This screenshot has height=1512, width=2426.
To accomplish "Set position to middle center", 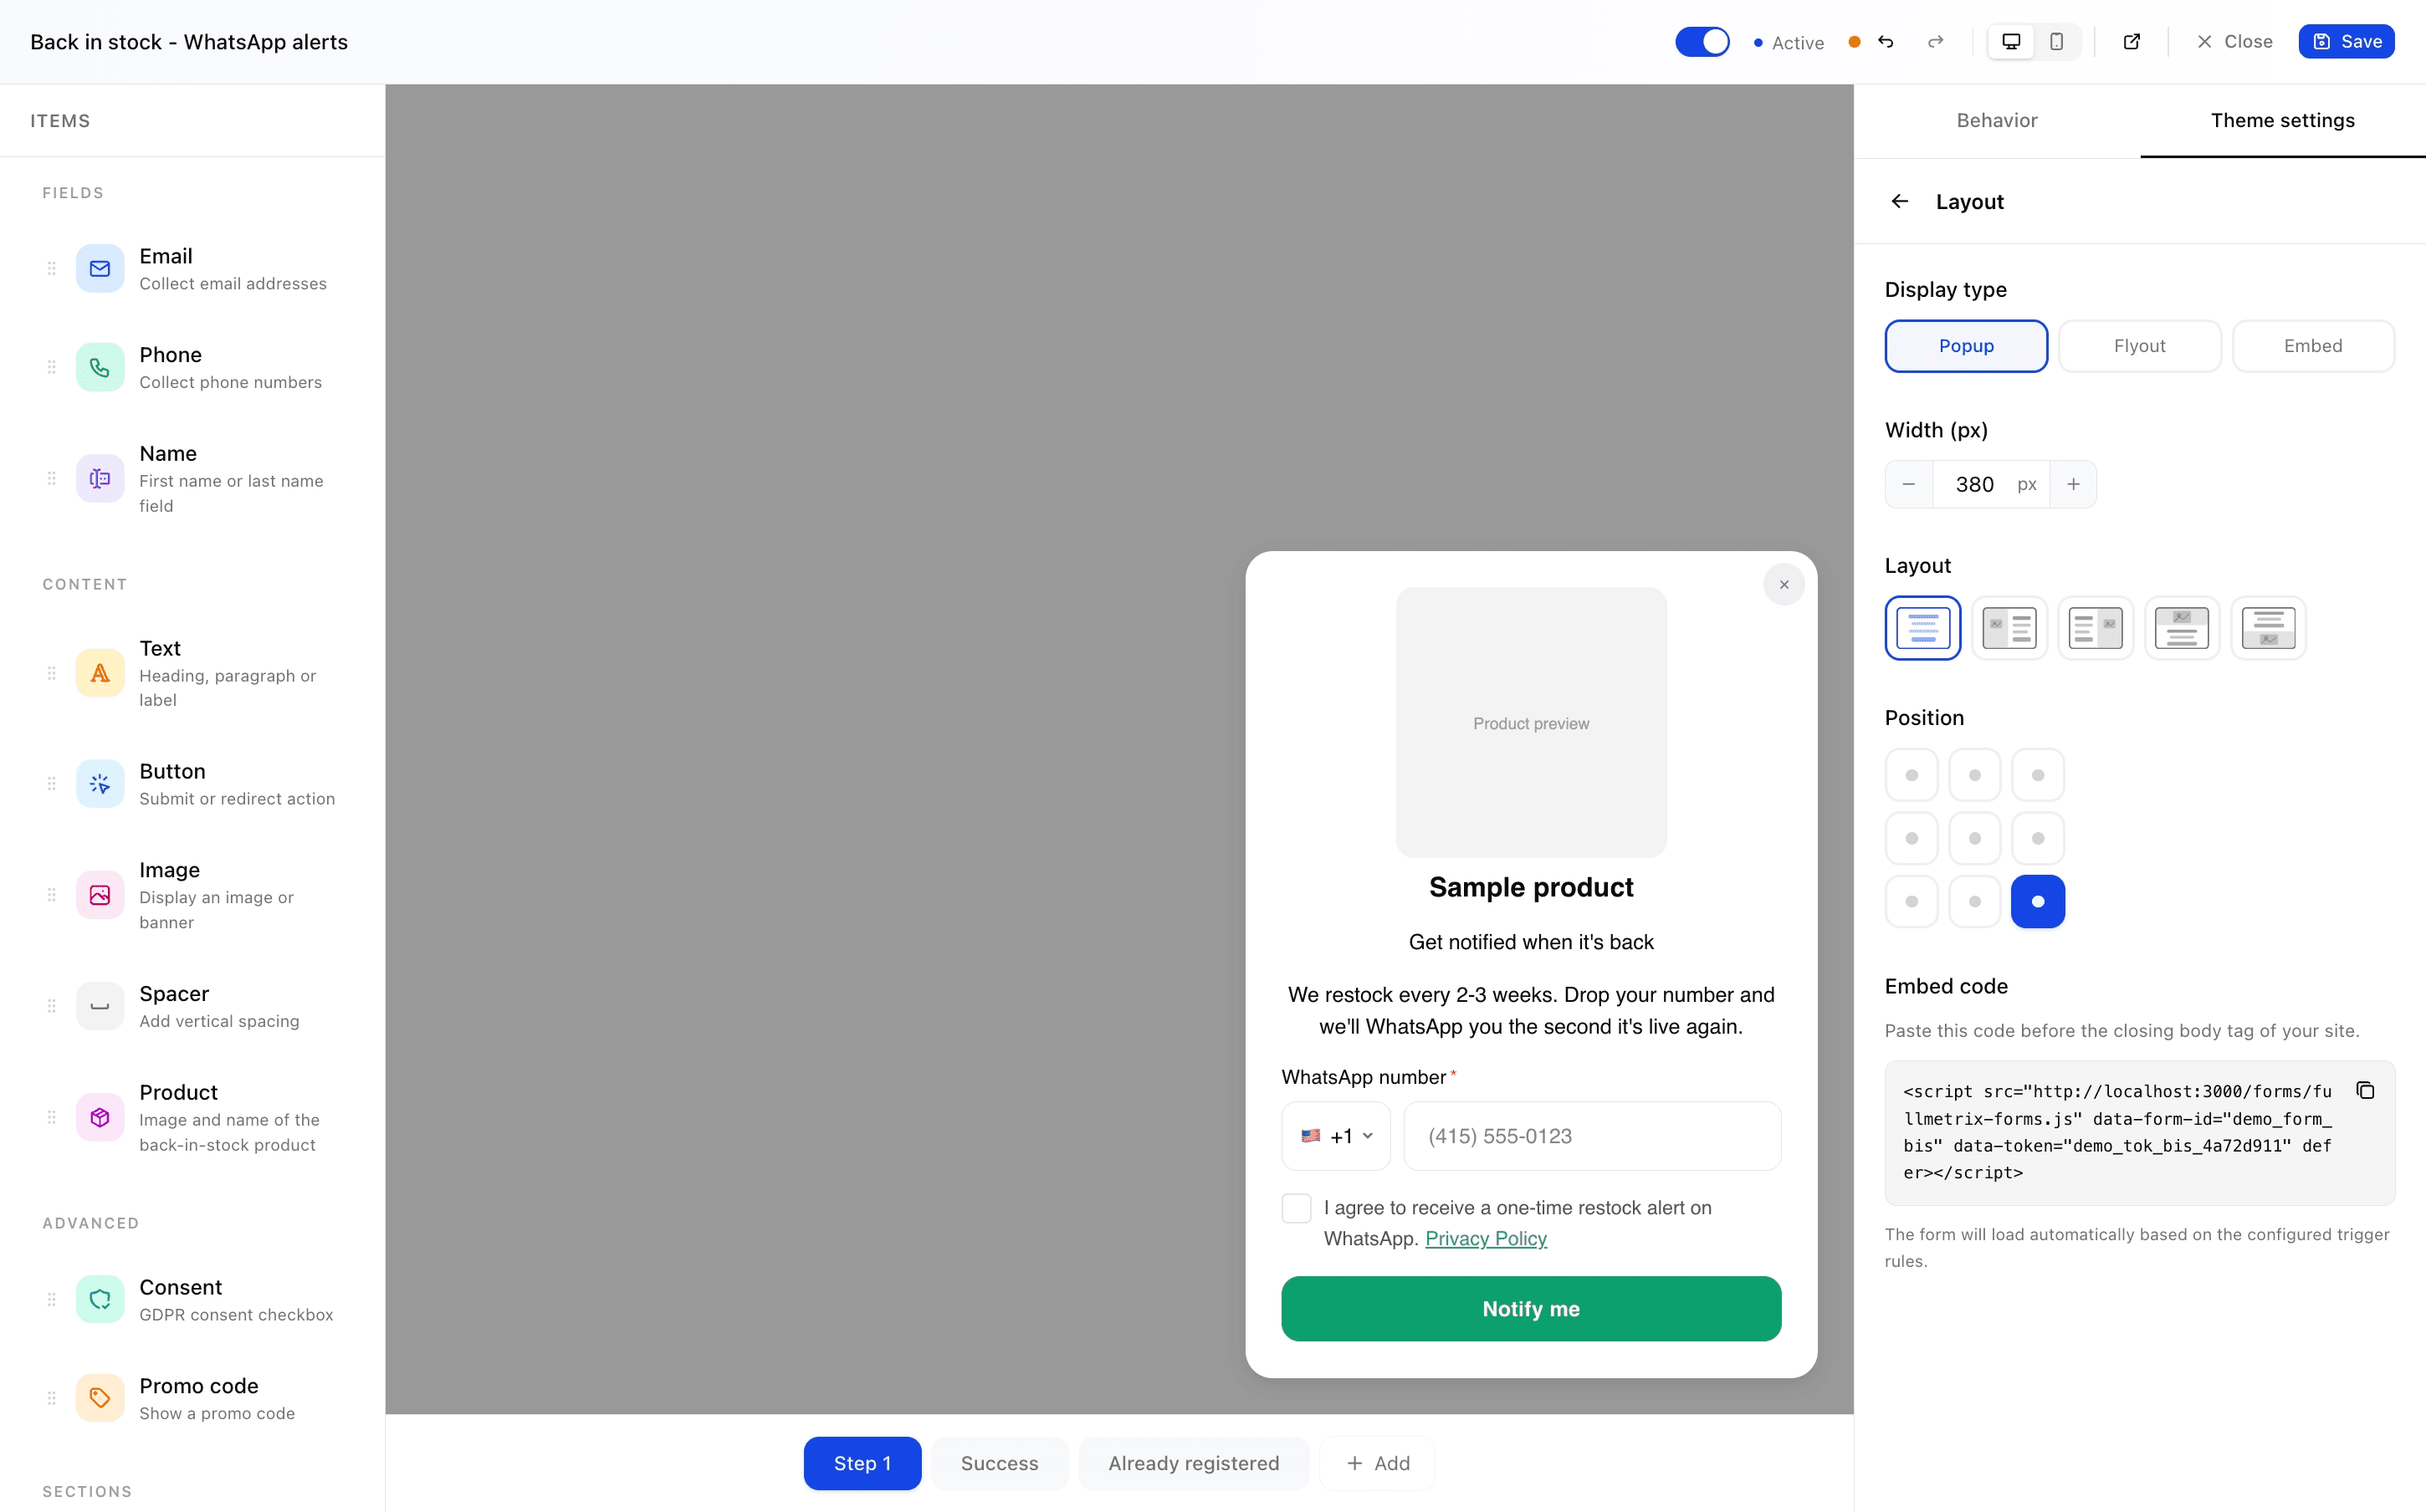I will [1975, 838].
